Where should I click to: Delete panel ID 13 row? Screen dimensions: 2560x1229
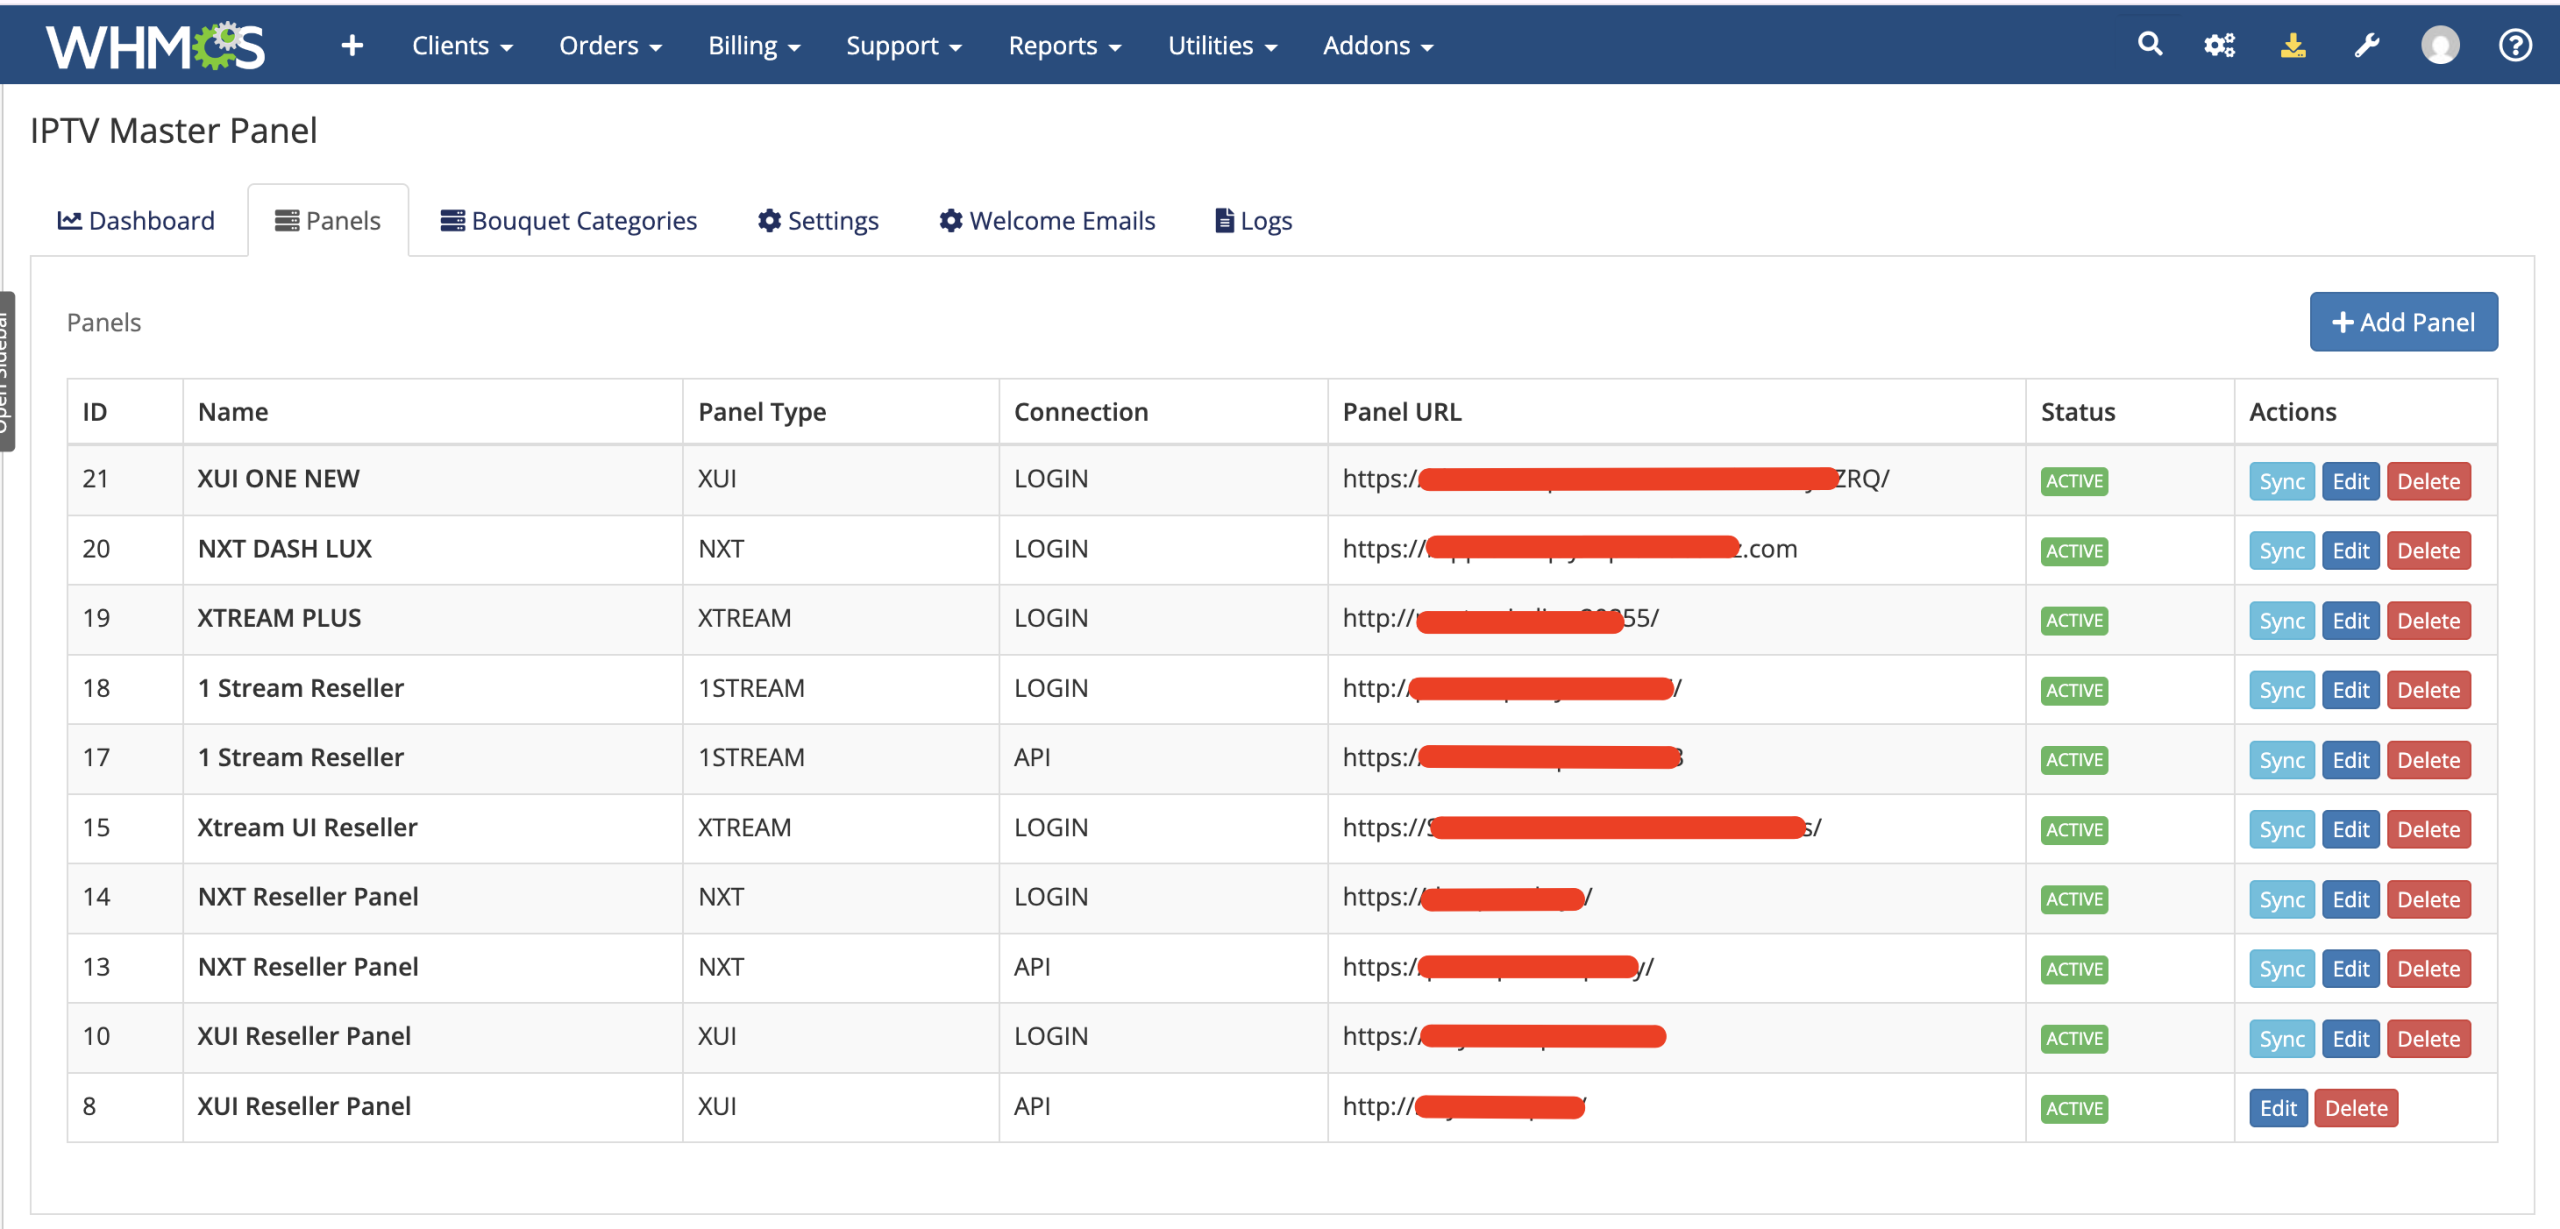(x=2428, y=969)
